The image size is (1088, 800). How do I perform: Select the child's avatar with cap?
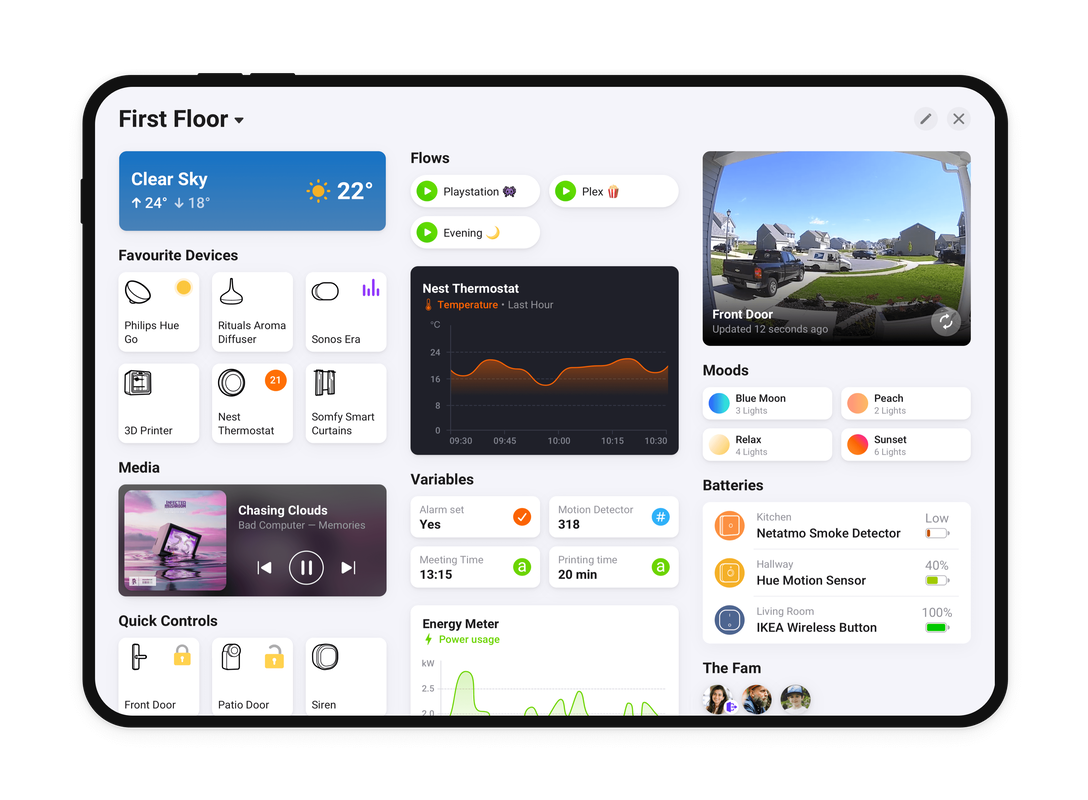[795, 699]
